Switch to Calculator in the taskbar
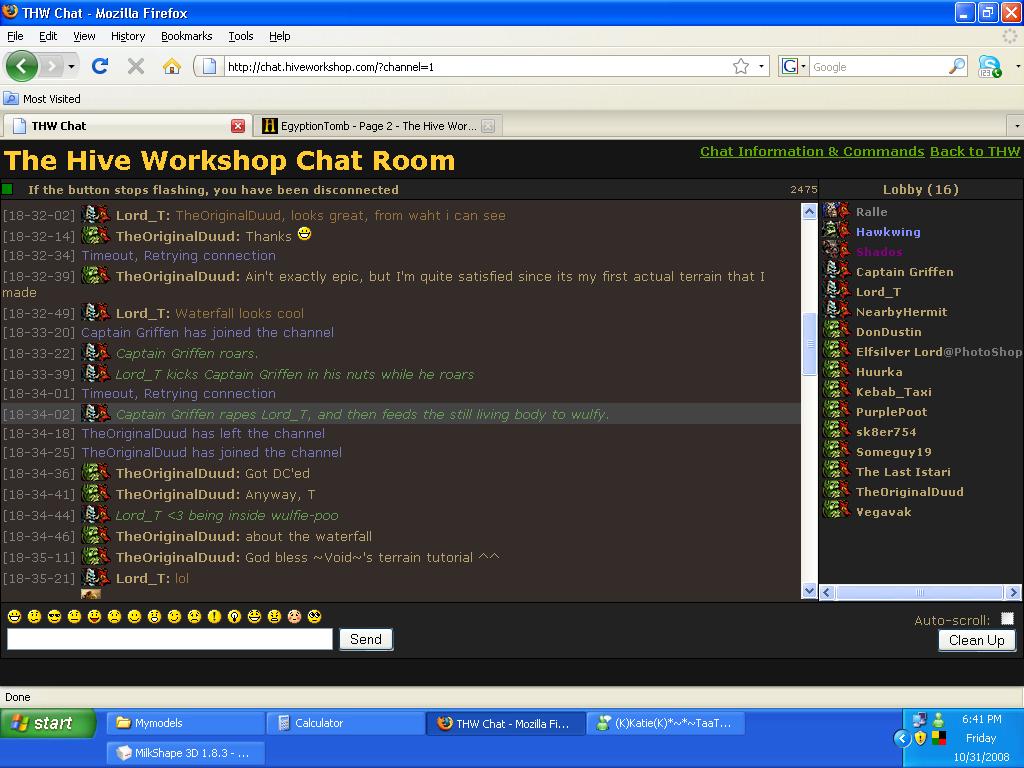1024x768 pixels. tap(346, 723)
